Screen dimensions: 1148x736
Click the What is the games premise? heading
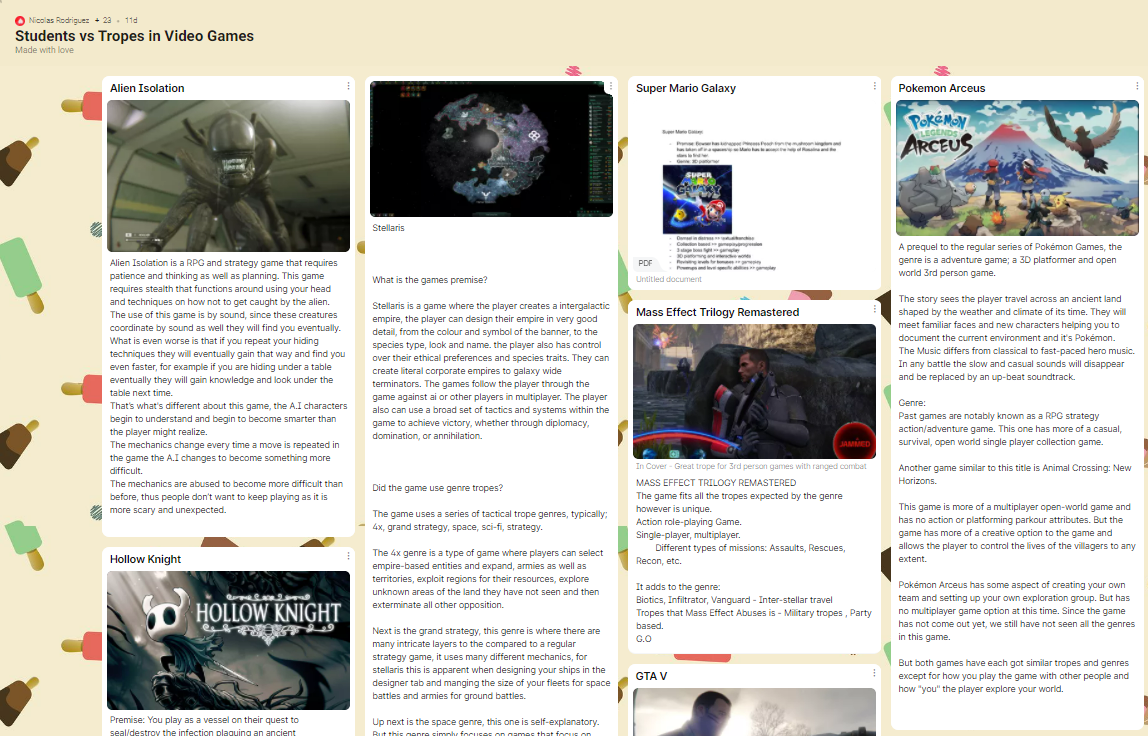point(430,280)
